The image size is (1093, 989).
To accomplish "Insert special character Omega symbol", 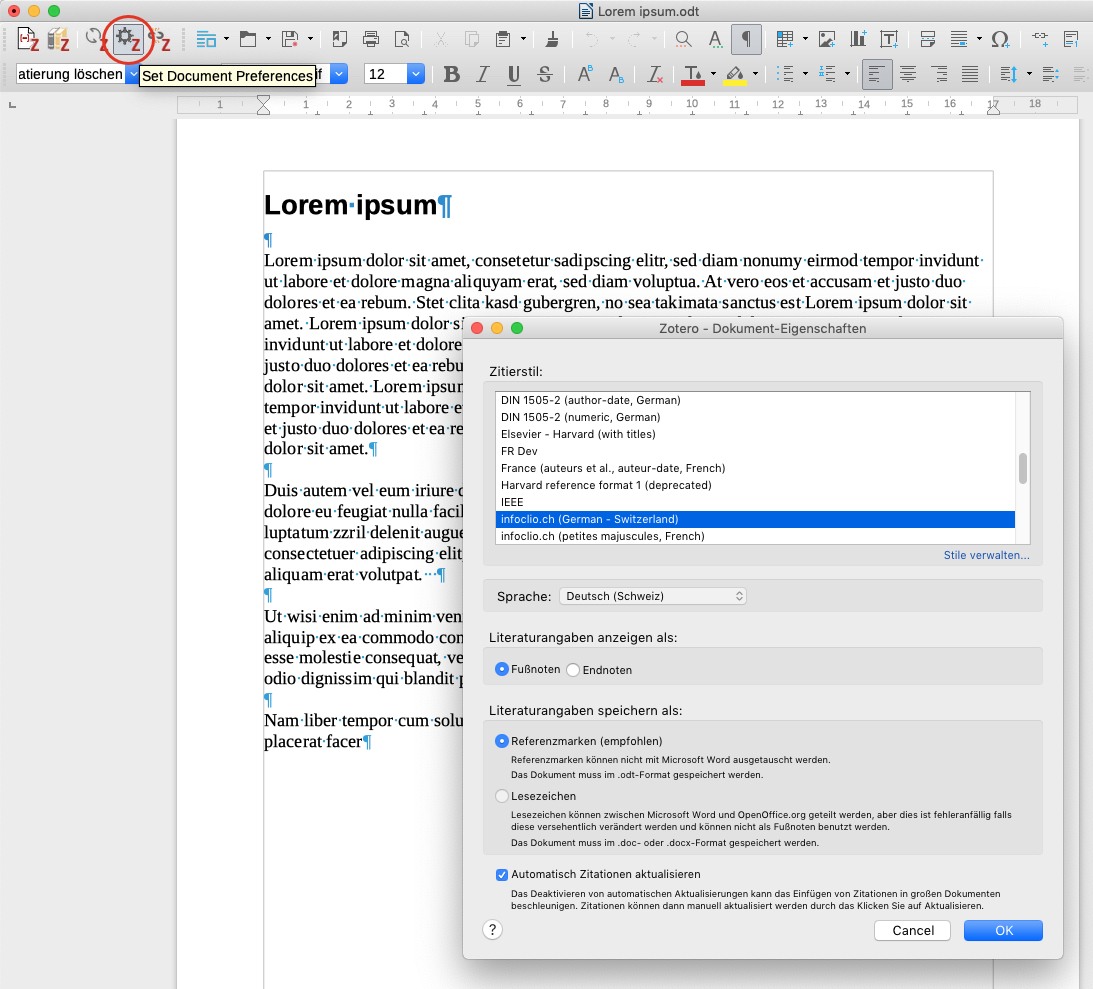I will (999, 39).
